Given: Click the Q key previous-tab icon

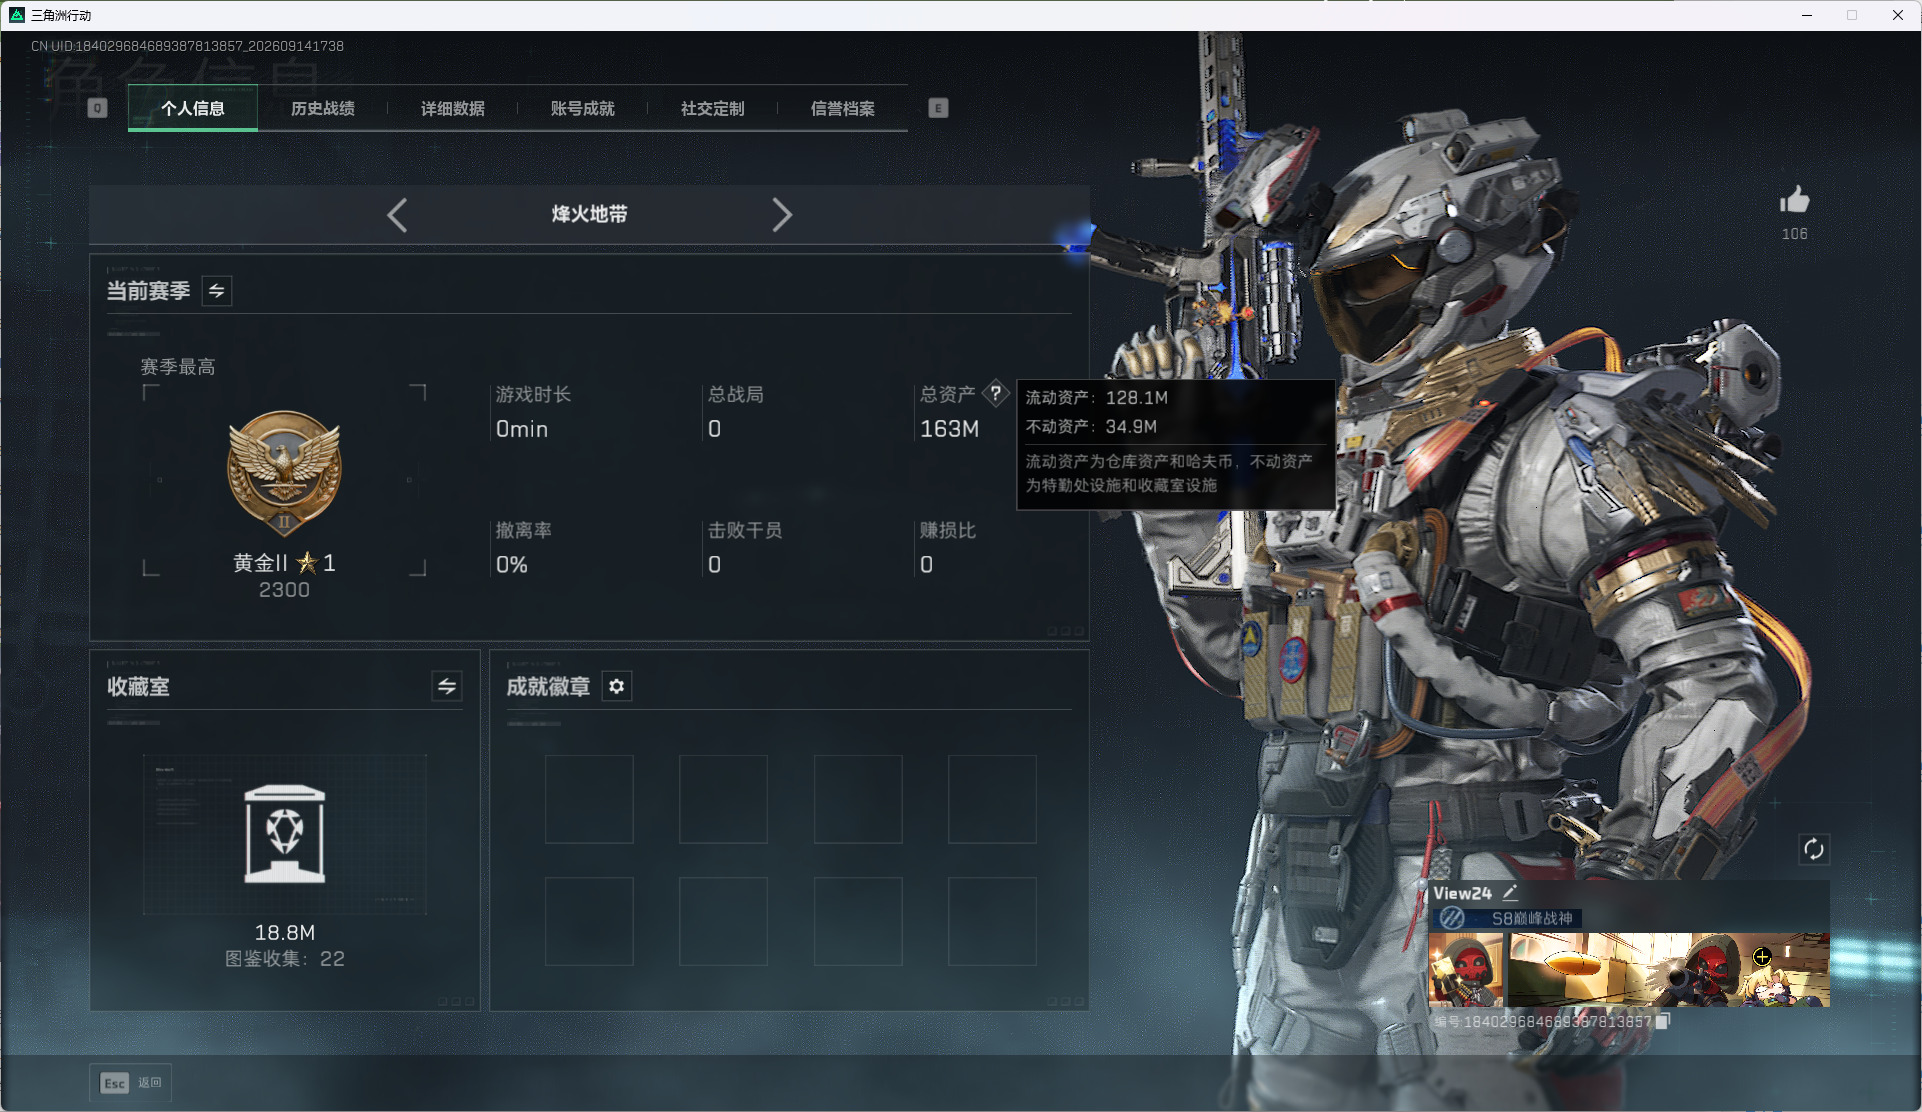Looking at the screenshot, I should (97, 108).
